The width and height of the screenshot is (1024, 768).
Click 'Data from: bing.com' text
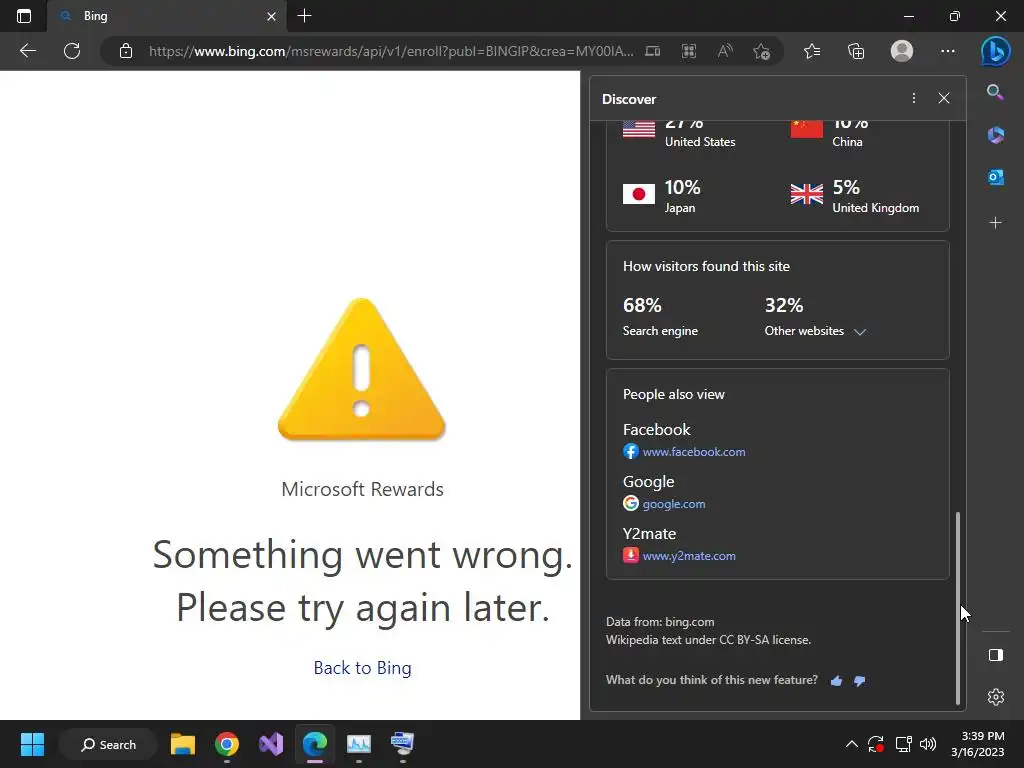coord(660,622)
